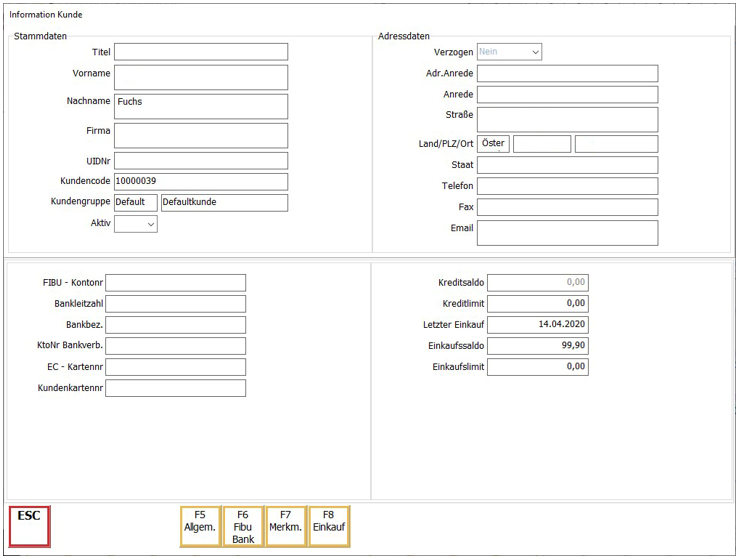This screenshot has height=557, width=739.
Task: Click the Bankleitzahl field
Action: pos(175,304)
